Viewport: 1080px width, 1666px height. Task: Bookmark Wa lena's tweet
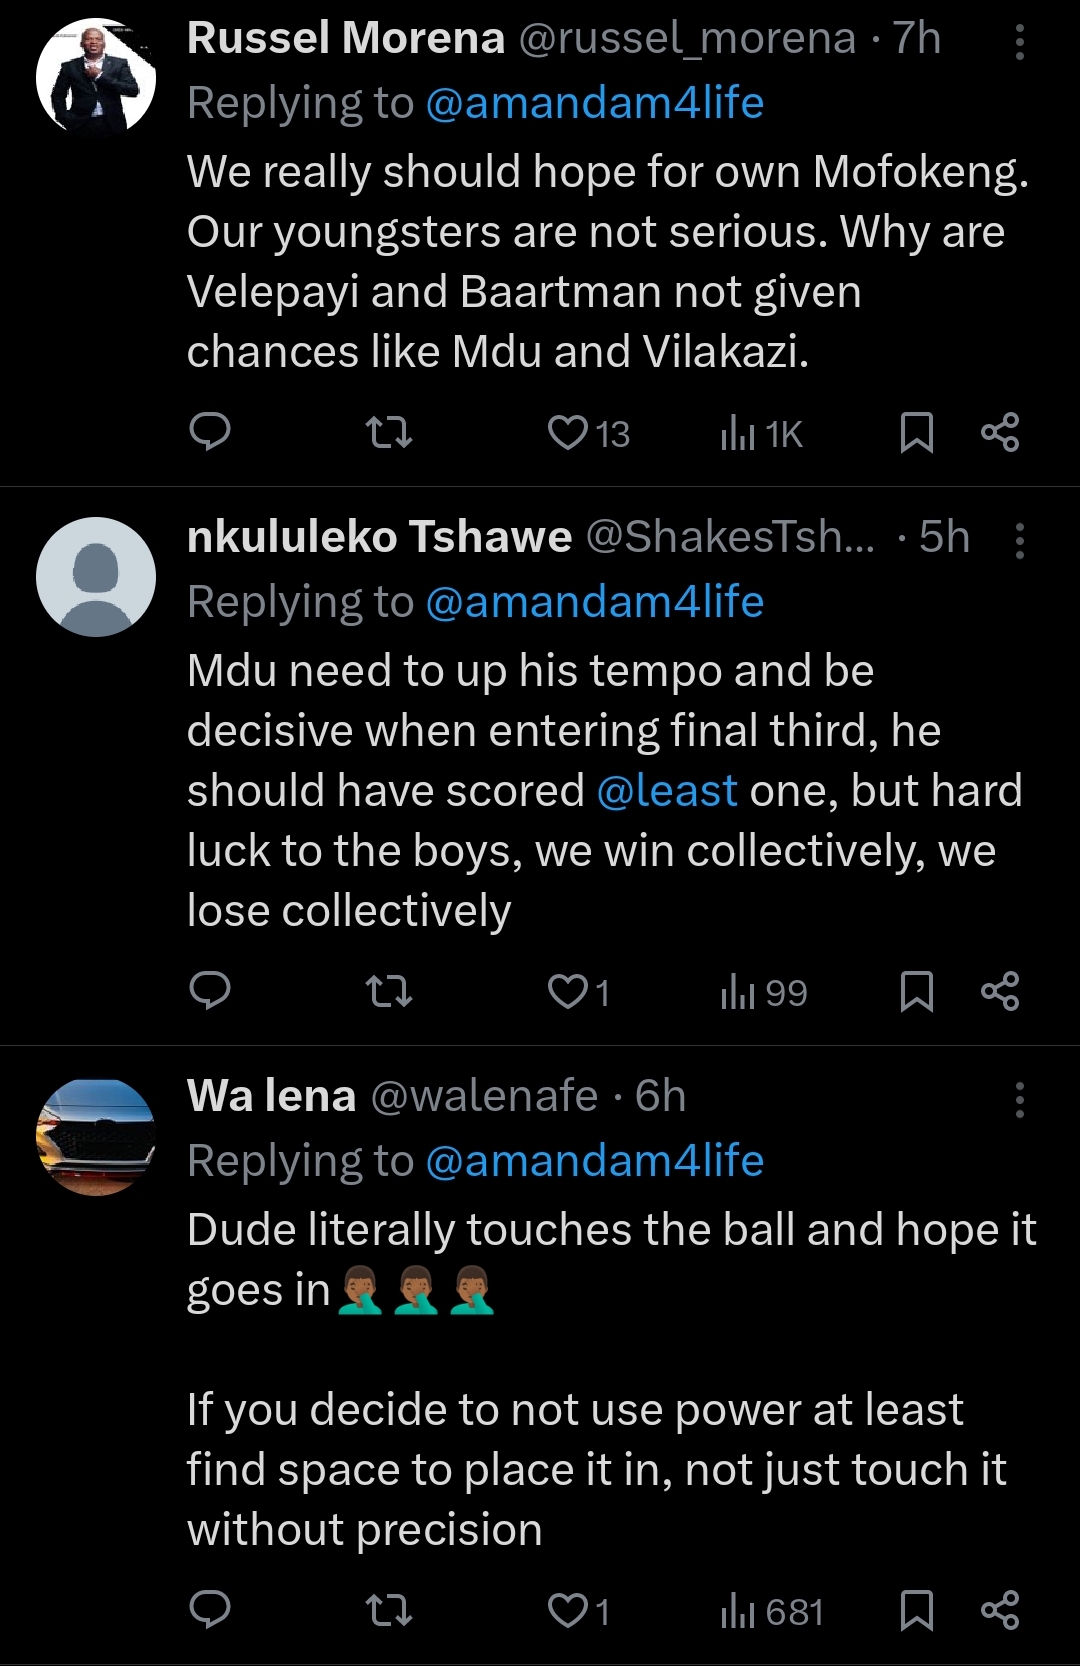point(916,1610)
